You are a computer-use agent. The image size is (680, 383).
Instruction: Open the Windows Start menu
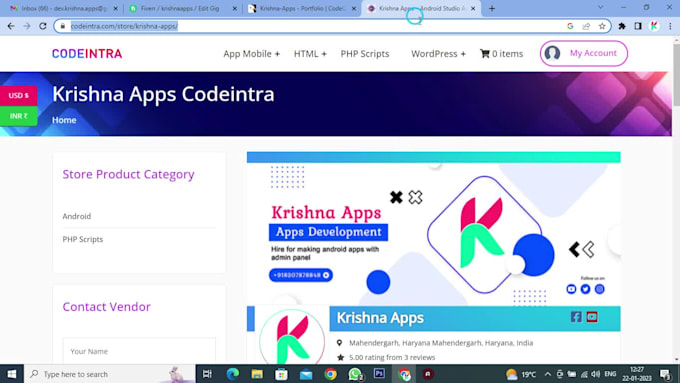click(12, 374)
